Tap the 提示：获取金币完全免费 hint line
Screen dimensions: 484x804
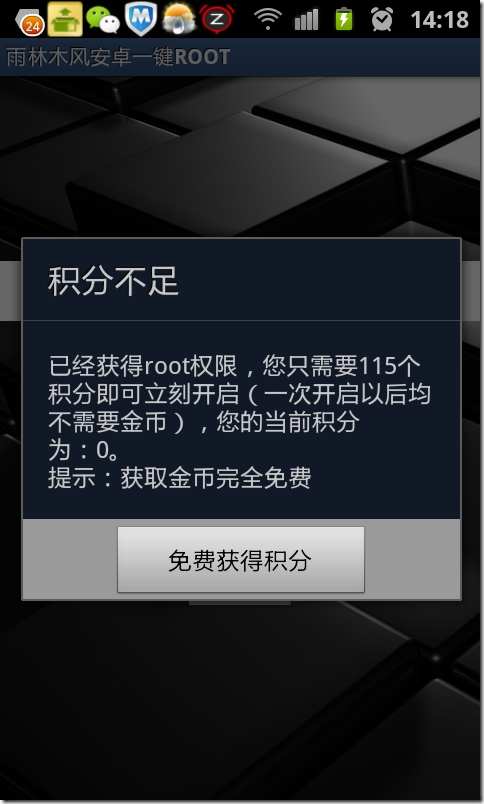pos(179,478)
